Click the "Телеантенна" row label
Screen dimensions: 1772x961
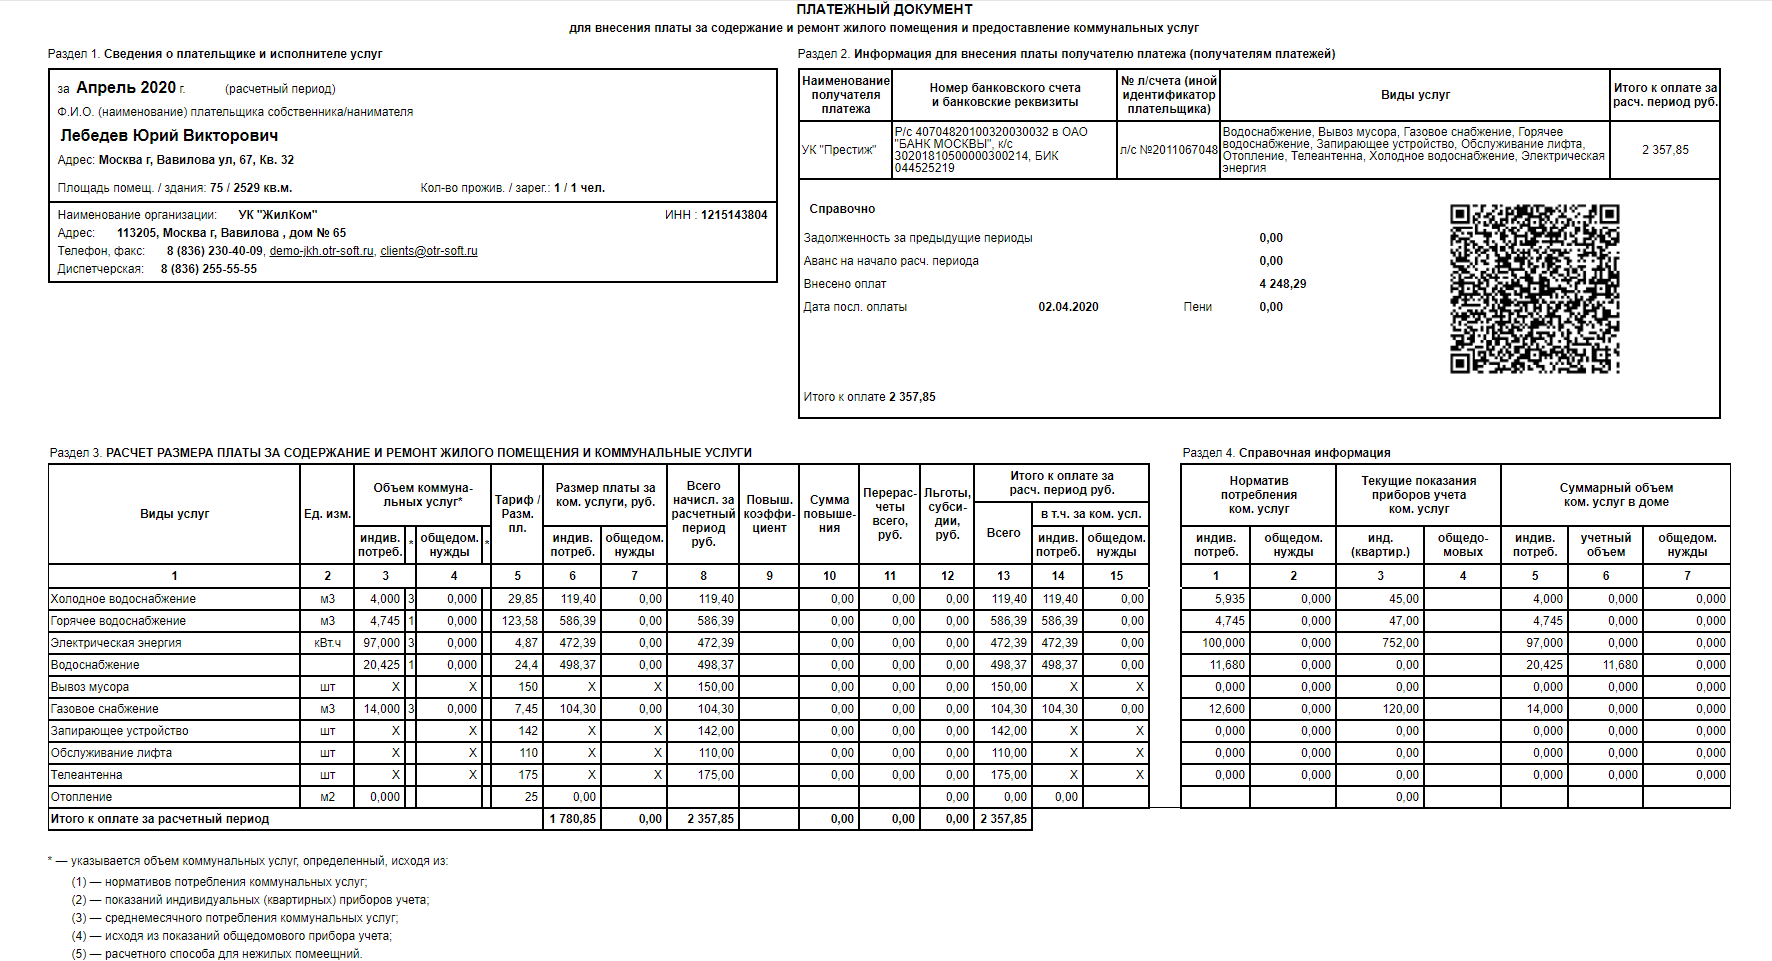click(87, 775)
